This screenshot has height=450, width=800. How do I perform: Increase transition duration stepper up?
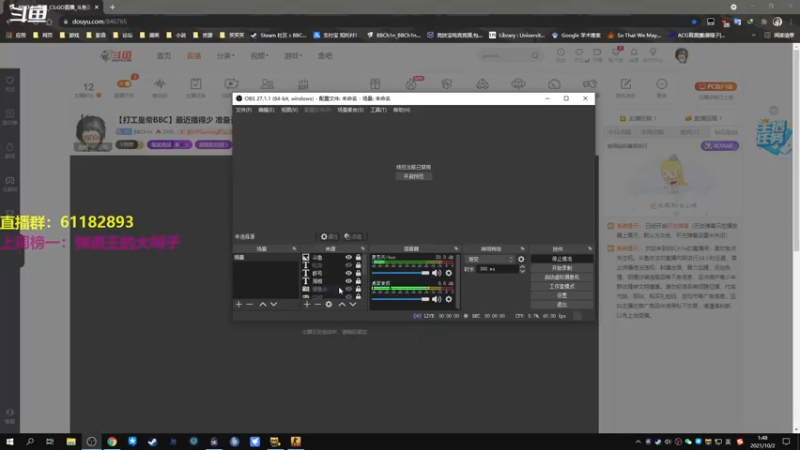point(522,267)
